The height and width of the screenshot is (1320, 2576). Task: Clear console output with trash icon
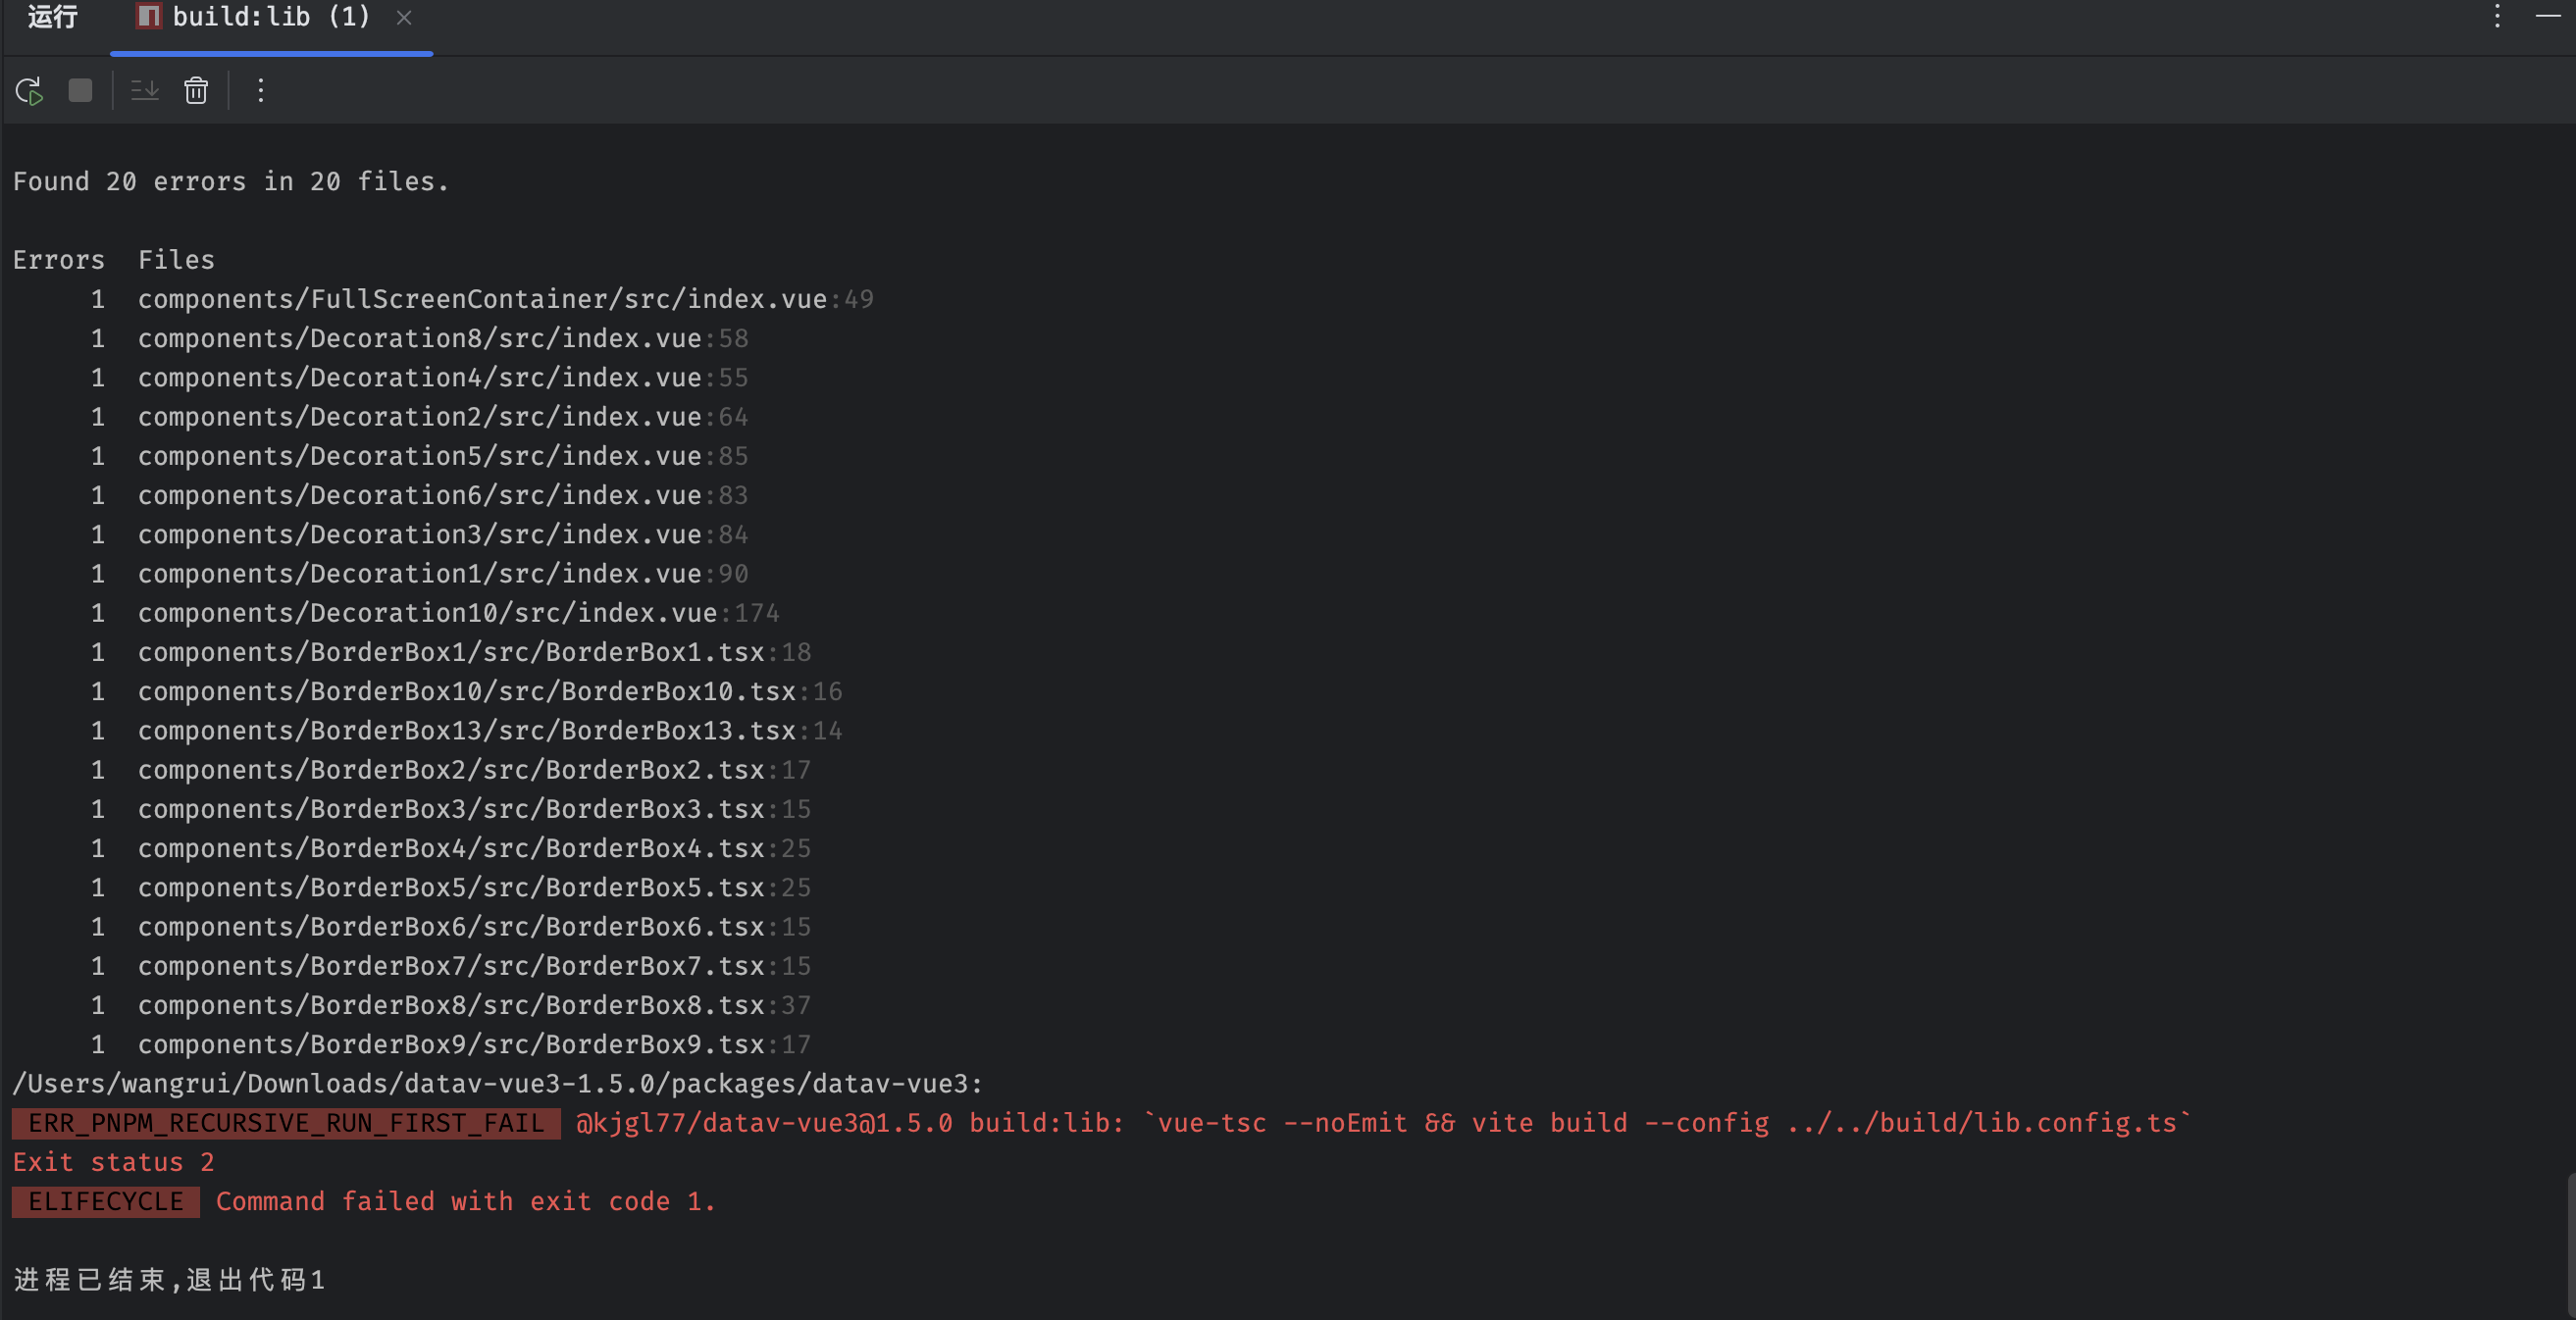coord(196,90)
